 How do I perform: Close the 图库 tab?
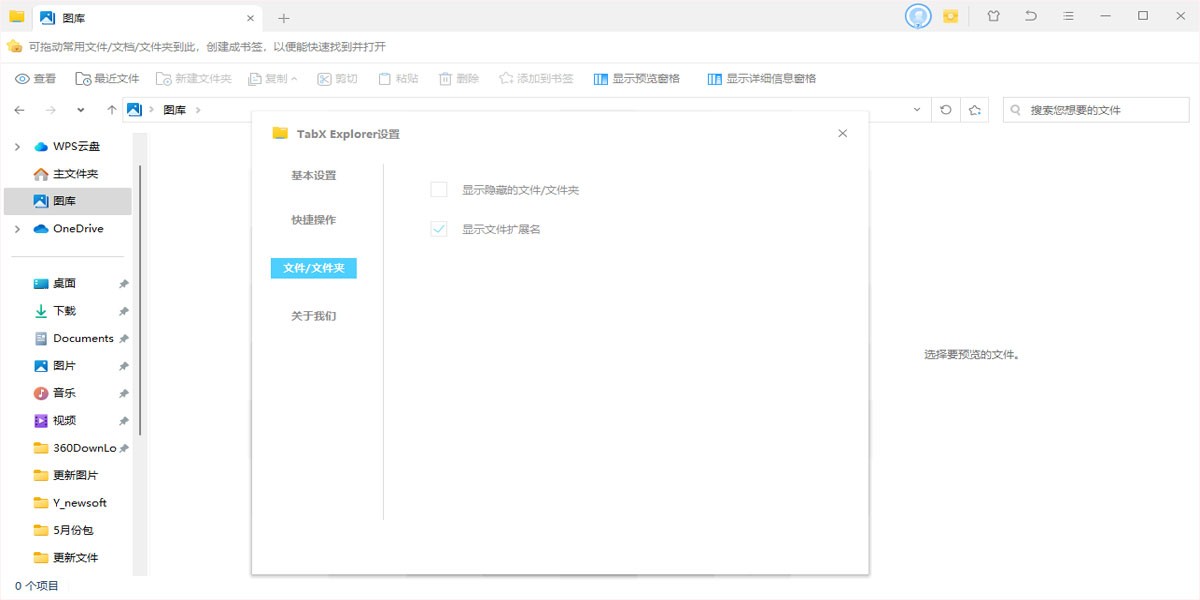coord(250,18)
